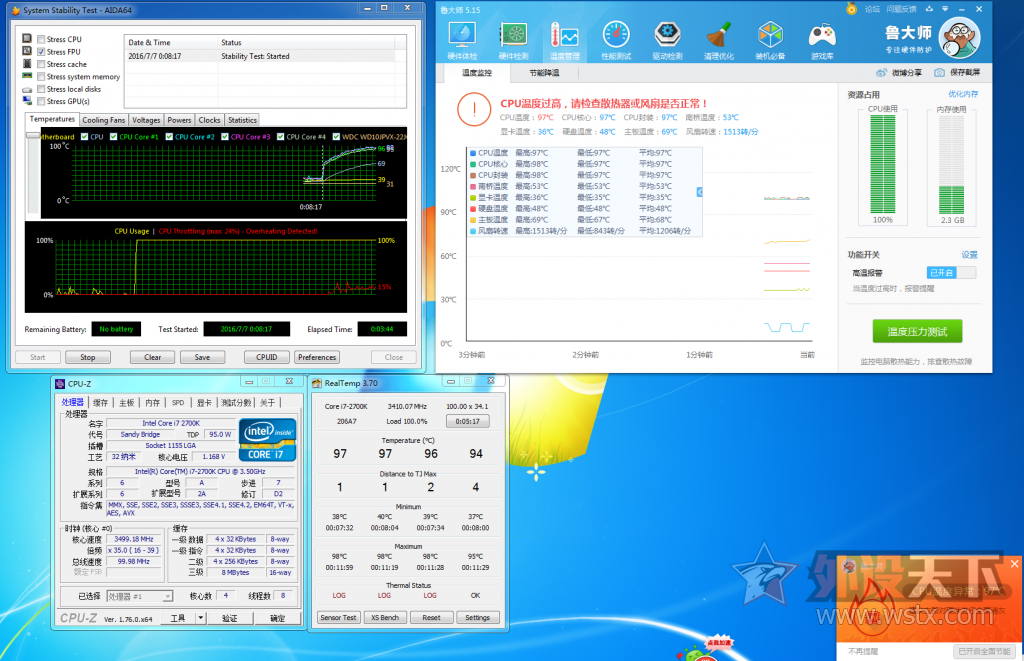Enable Stress cache checkbox
Screen dimensions: 1024x661
click(41, 64)
